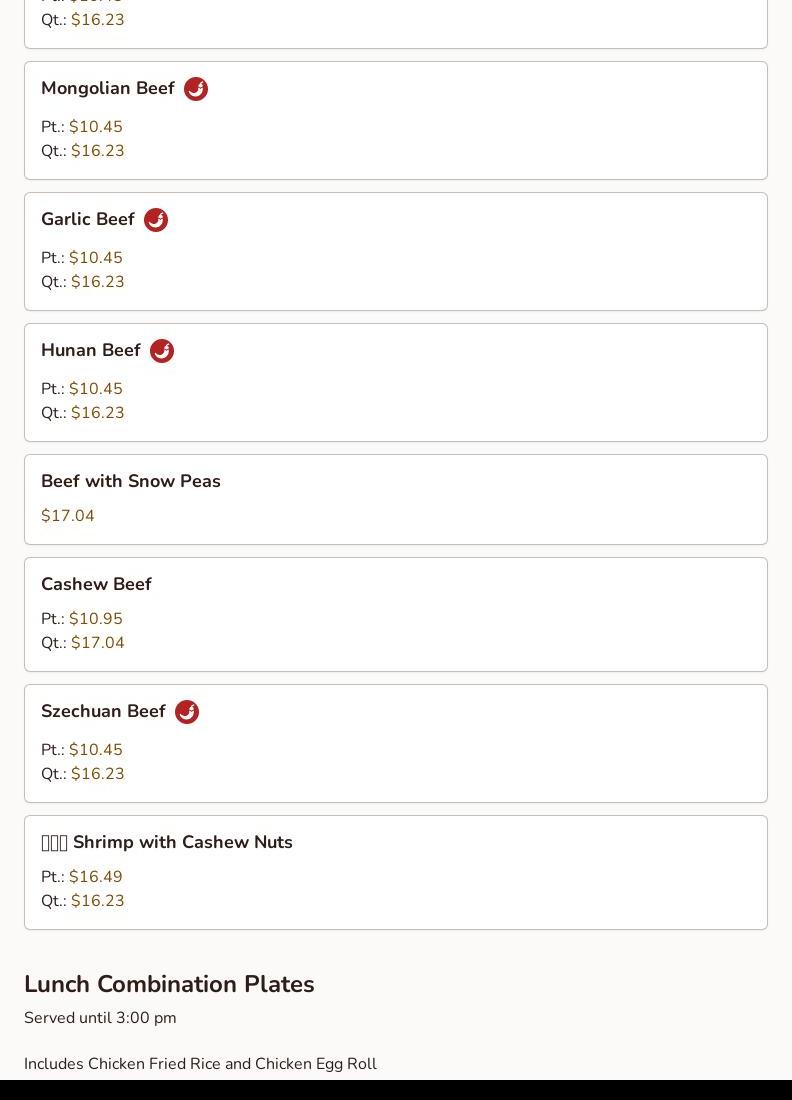The height and width of the screenshot is (1100, 792).
Task: Select Cashew Beef pint price $10.95
Action: coord(96,619)
